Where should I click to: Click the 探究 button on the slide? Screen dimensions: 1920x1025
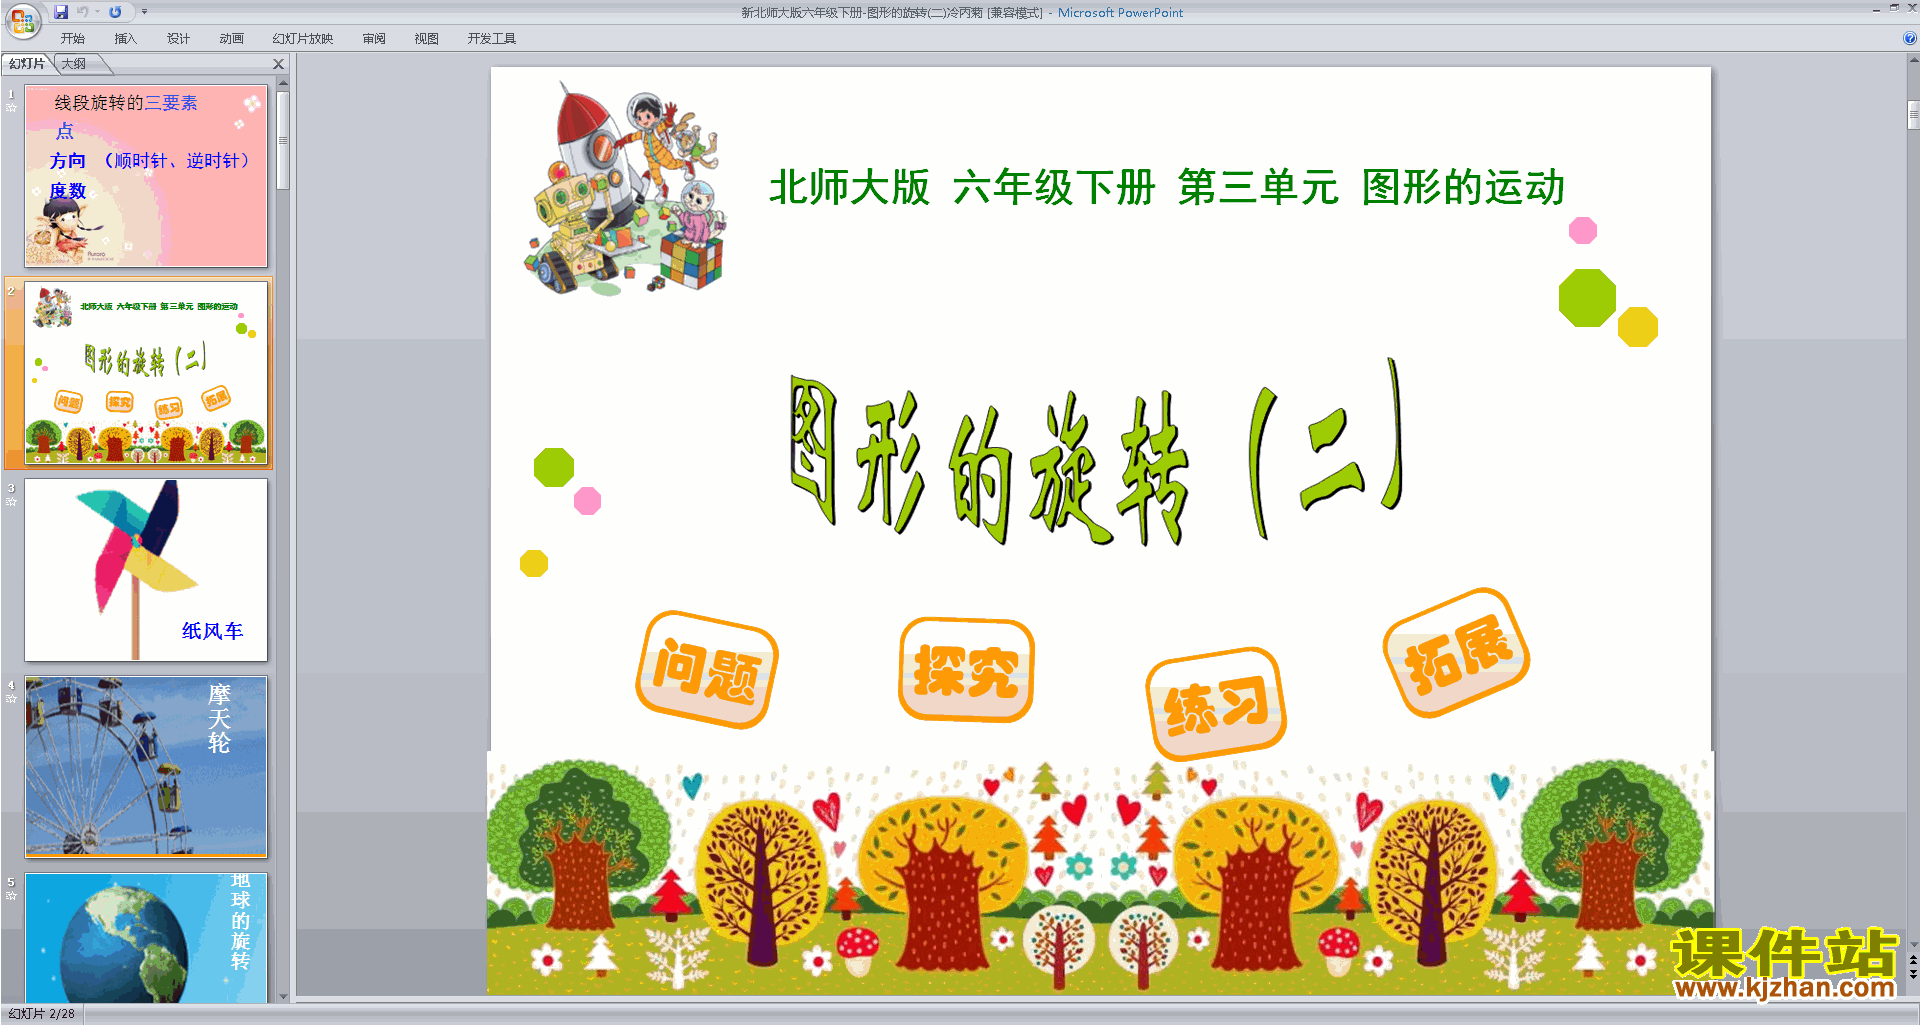click(966, 670)
